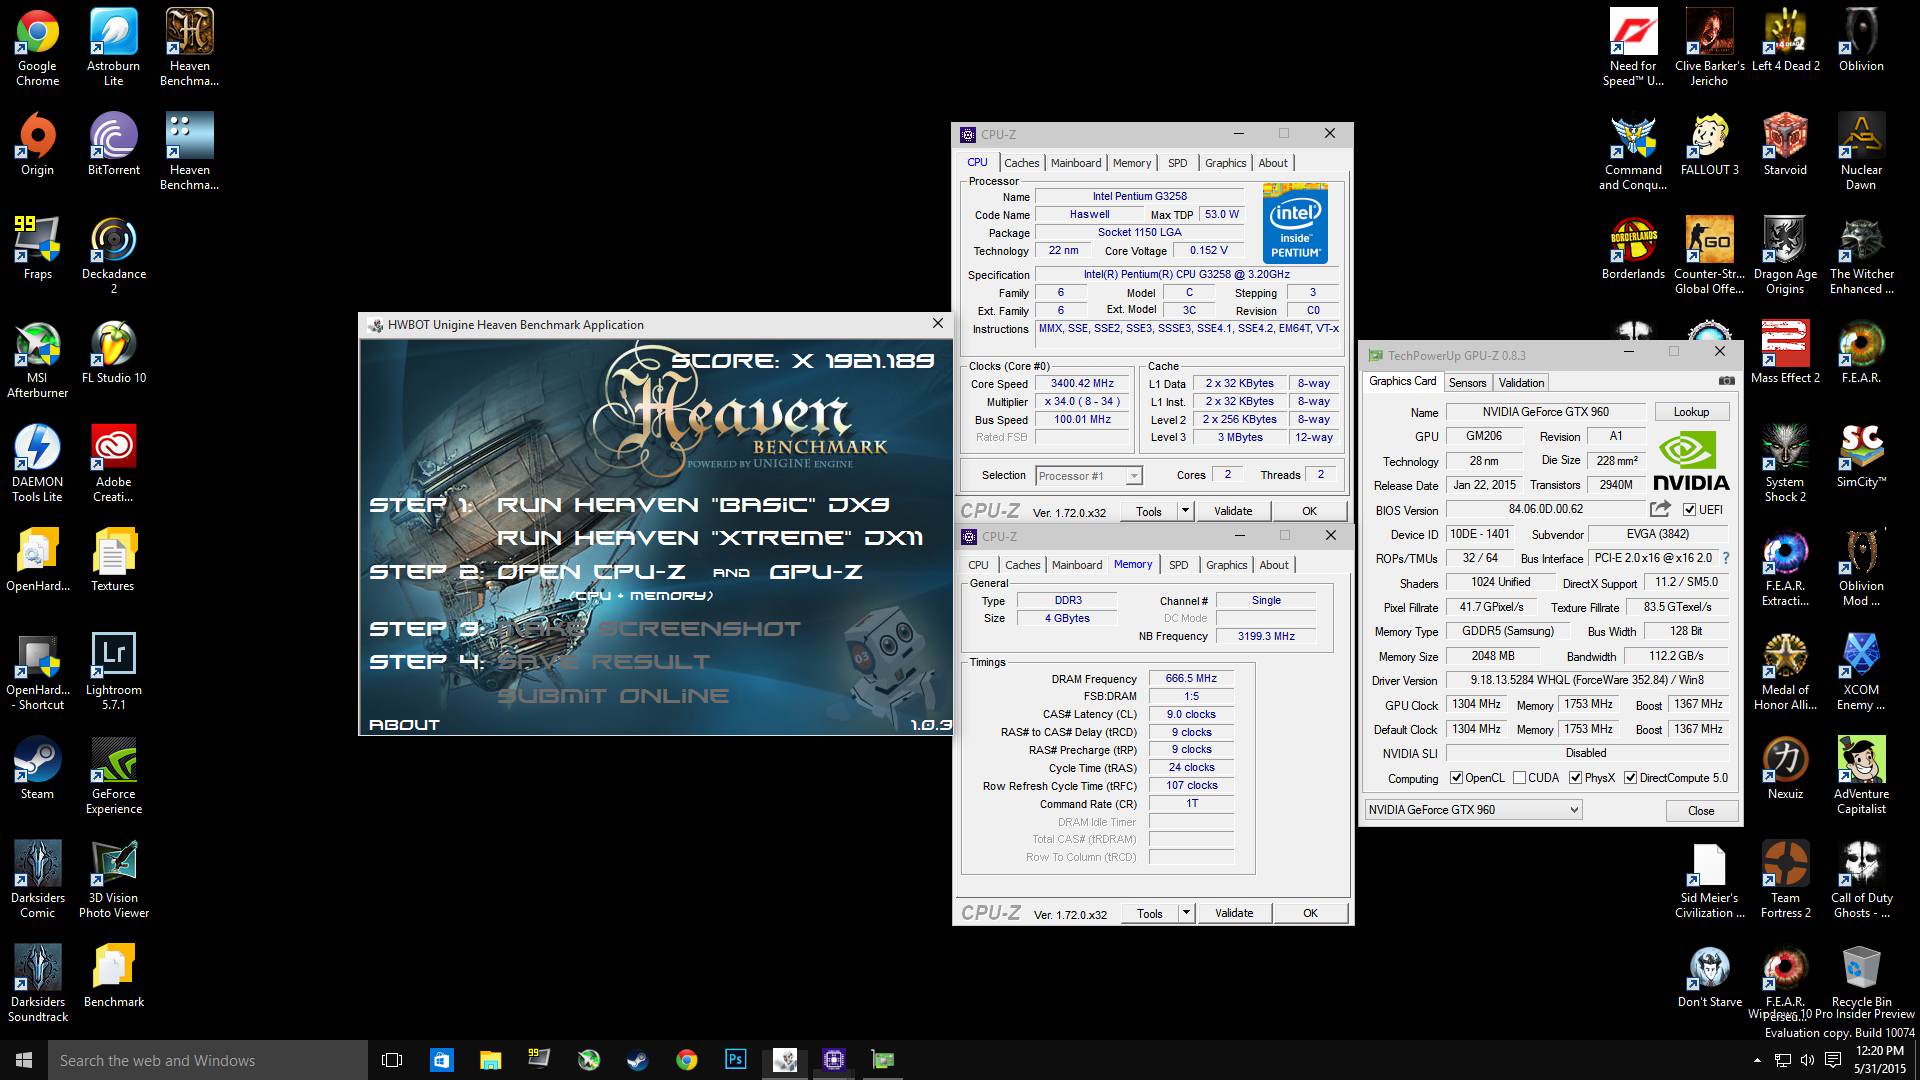
Task: Click the PCI-E bus interface question mark
Action: click(x=1726, y=558)
